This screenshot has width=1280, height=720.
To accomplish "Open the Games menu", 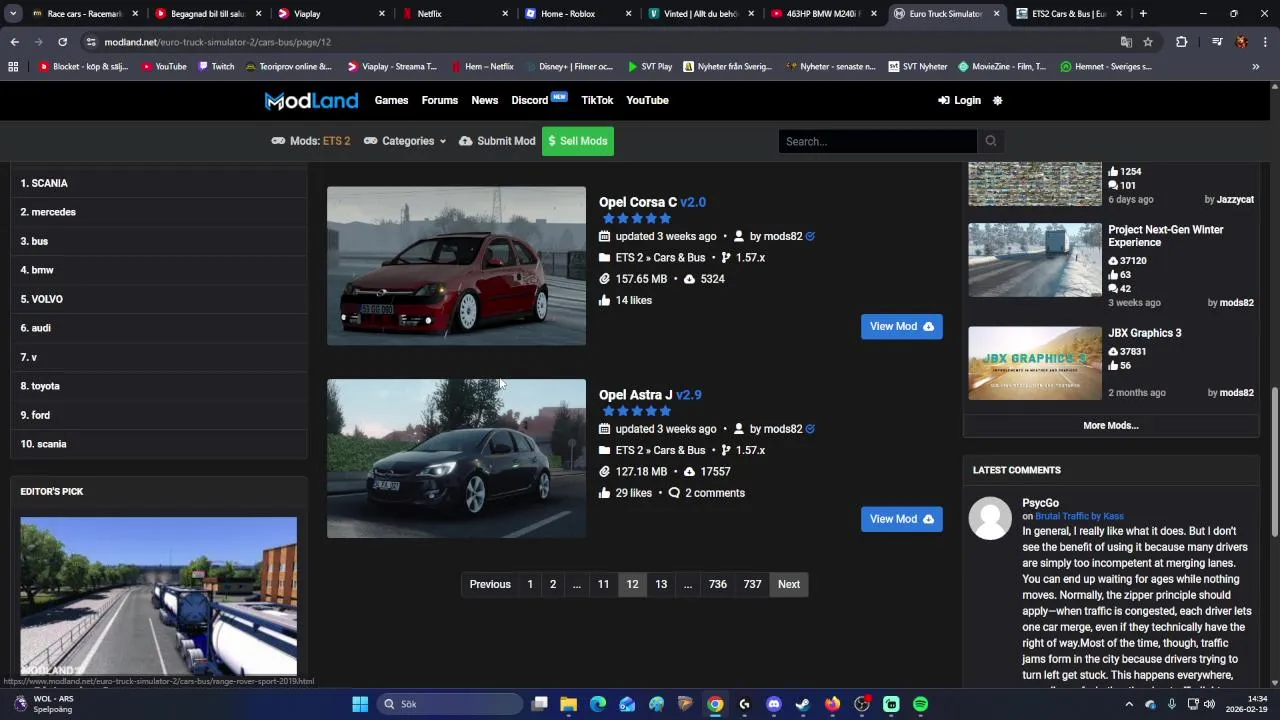I will pyautogui.click(x=391, y=100).
